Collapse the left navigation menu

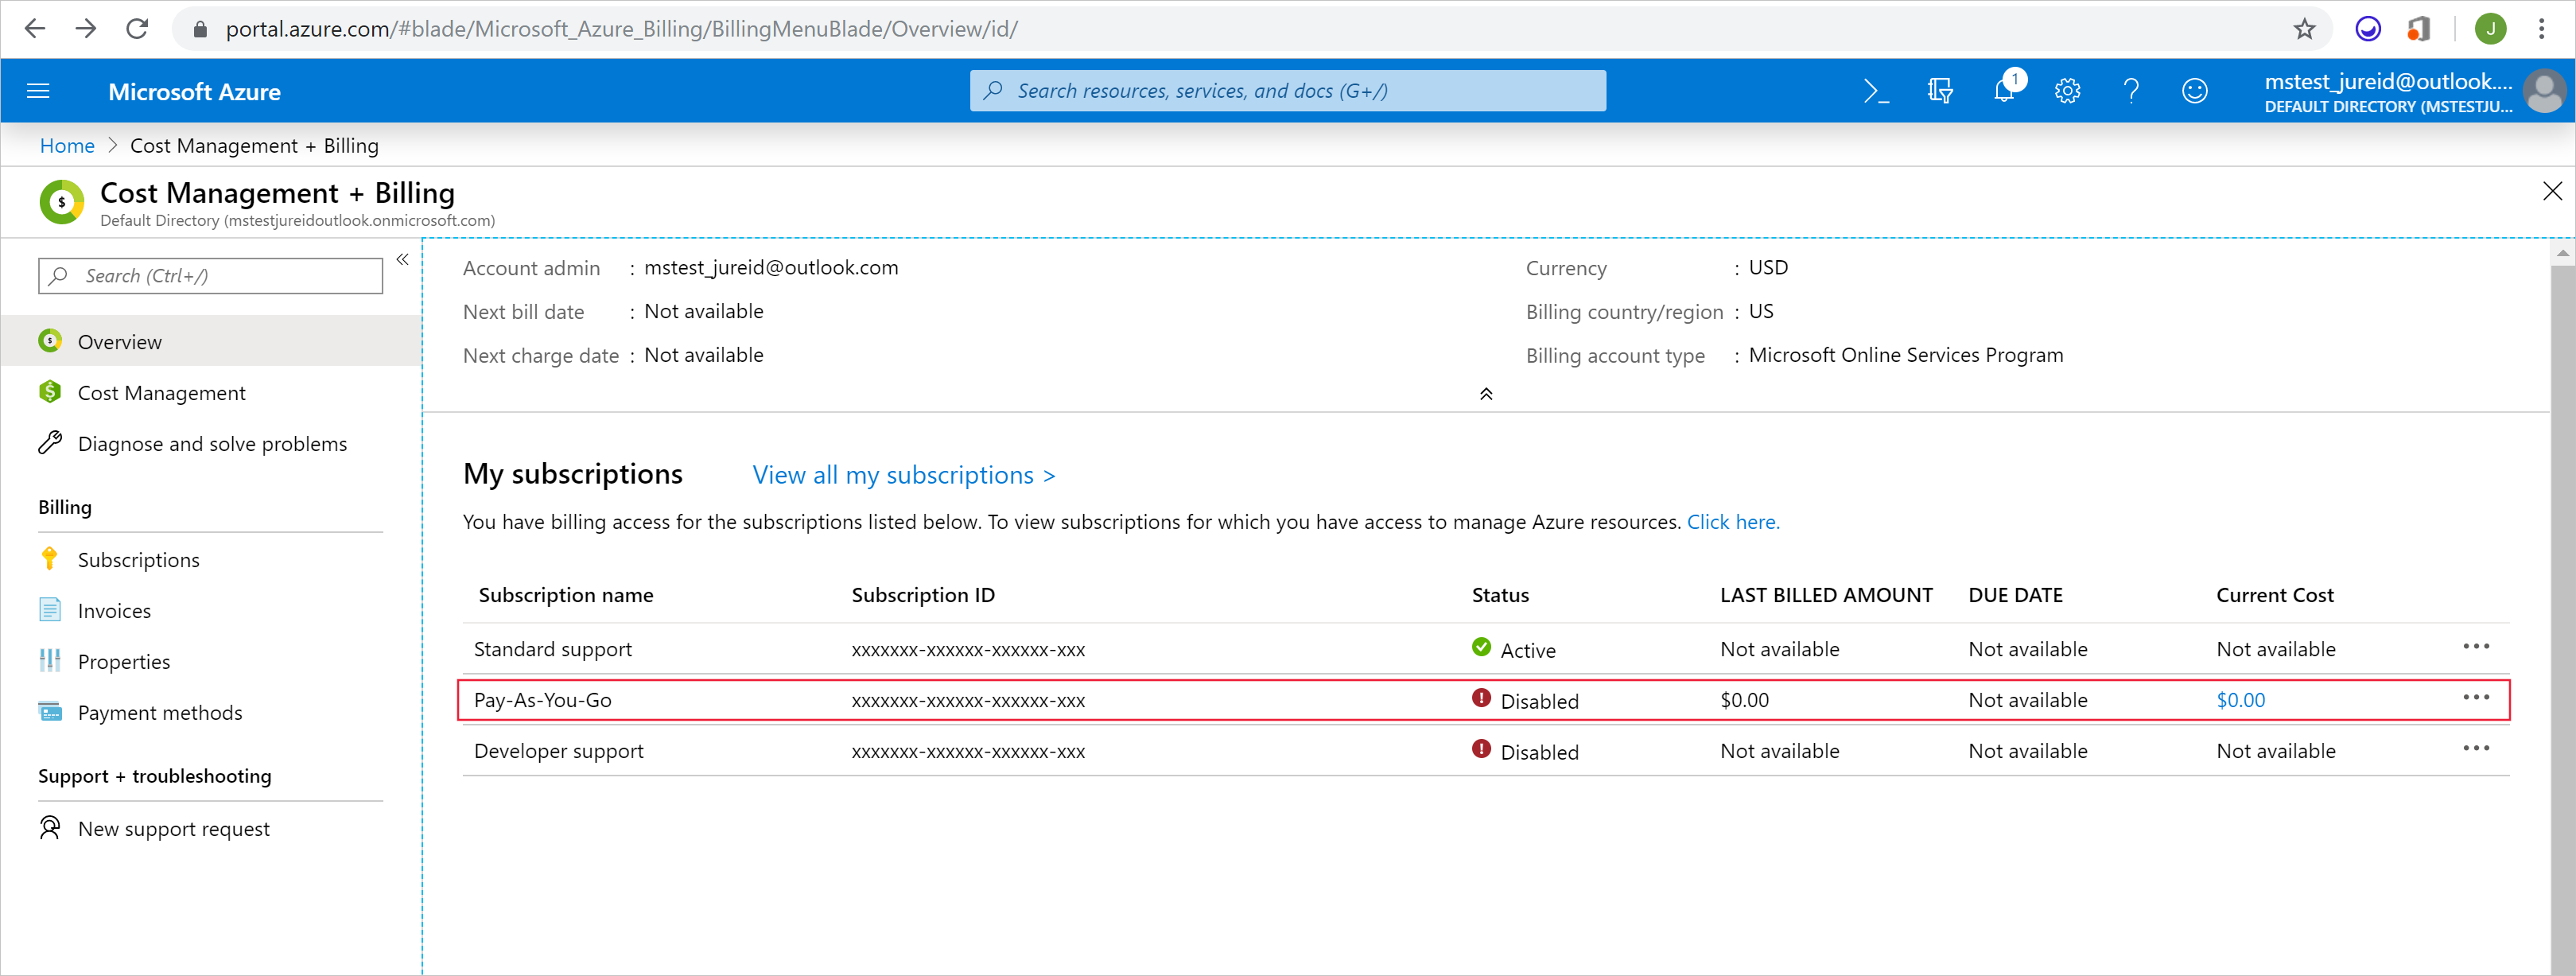[402, 260]
